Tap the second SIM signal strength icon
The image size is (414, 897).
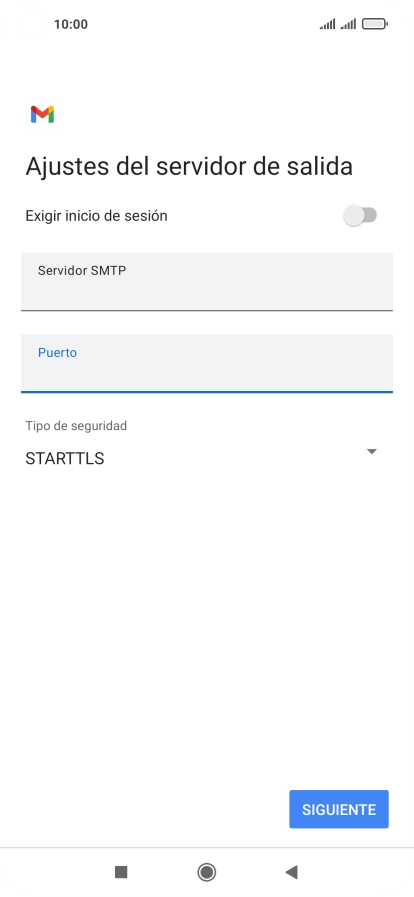(348, 24)
